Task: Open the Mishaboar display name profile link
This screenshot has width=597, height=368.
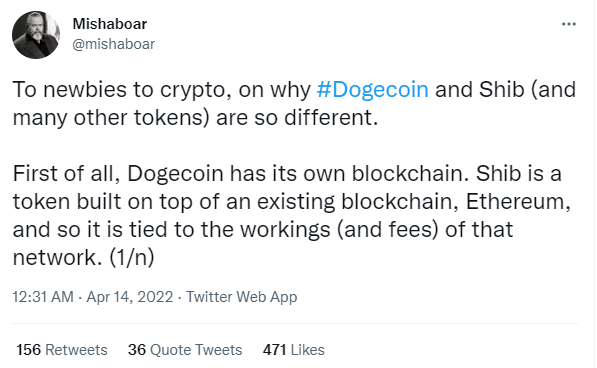Action: pos(110,24)
